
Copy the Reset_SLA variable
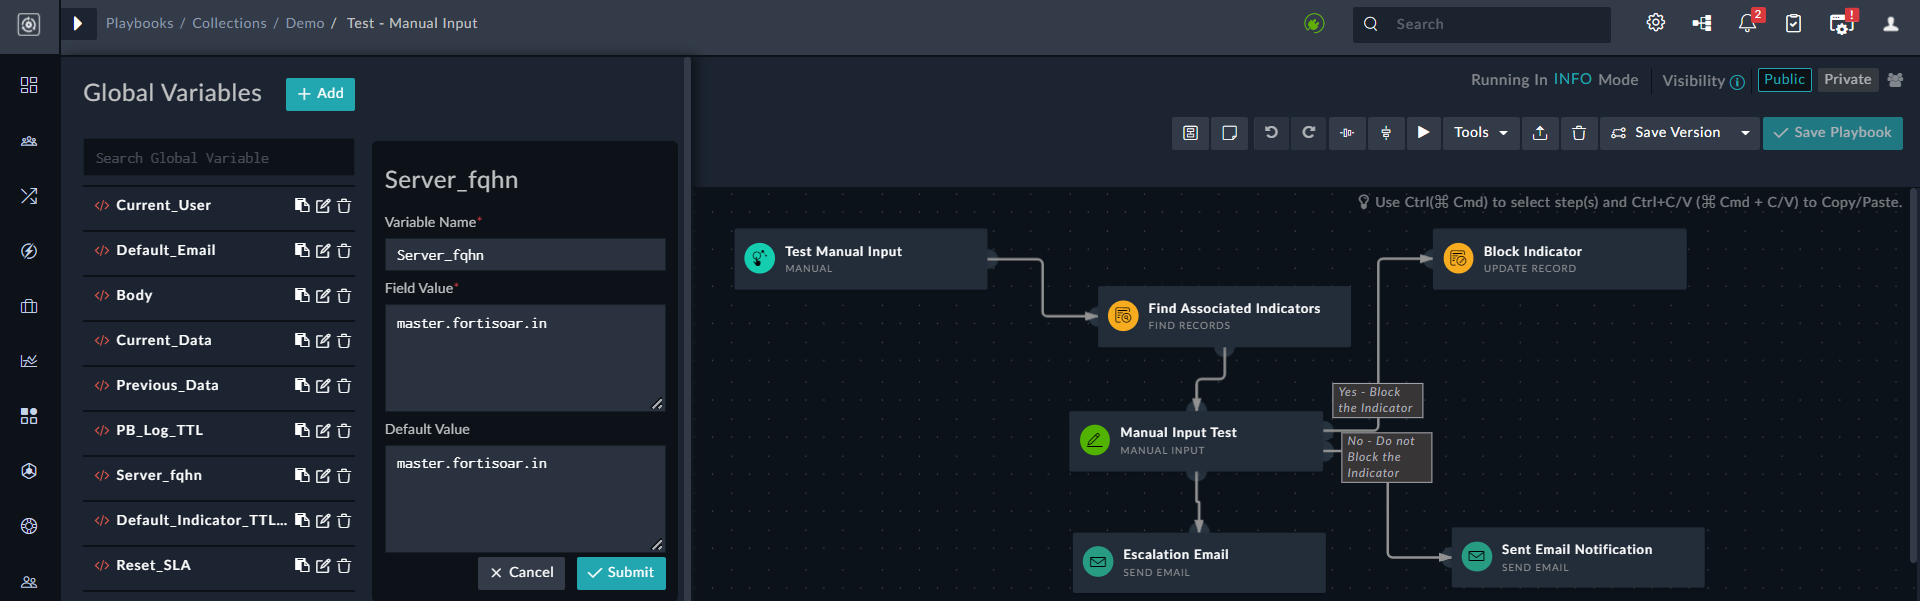302,565
